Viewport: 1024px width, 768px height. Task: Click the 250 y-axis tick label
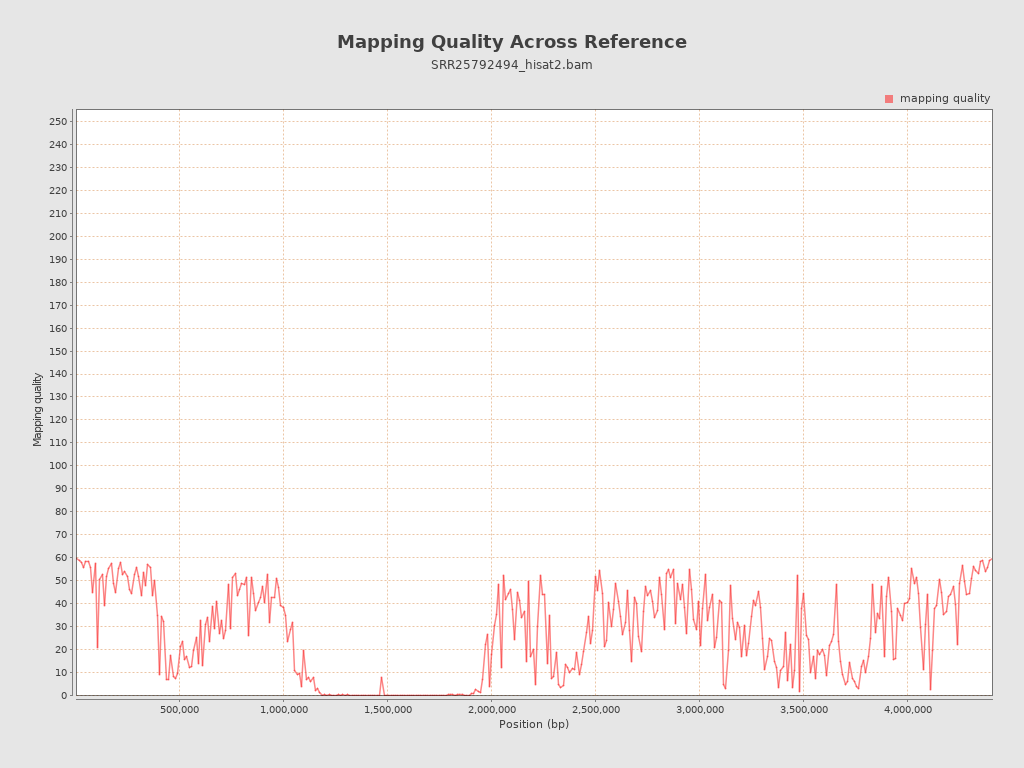(x=58, y=122)
